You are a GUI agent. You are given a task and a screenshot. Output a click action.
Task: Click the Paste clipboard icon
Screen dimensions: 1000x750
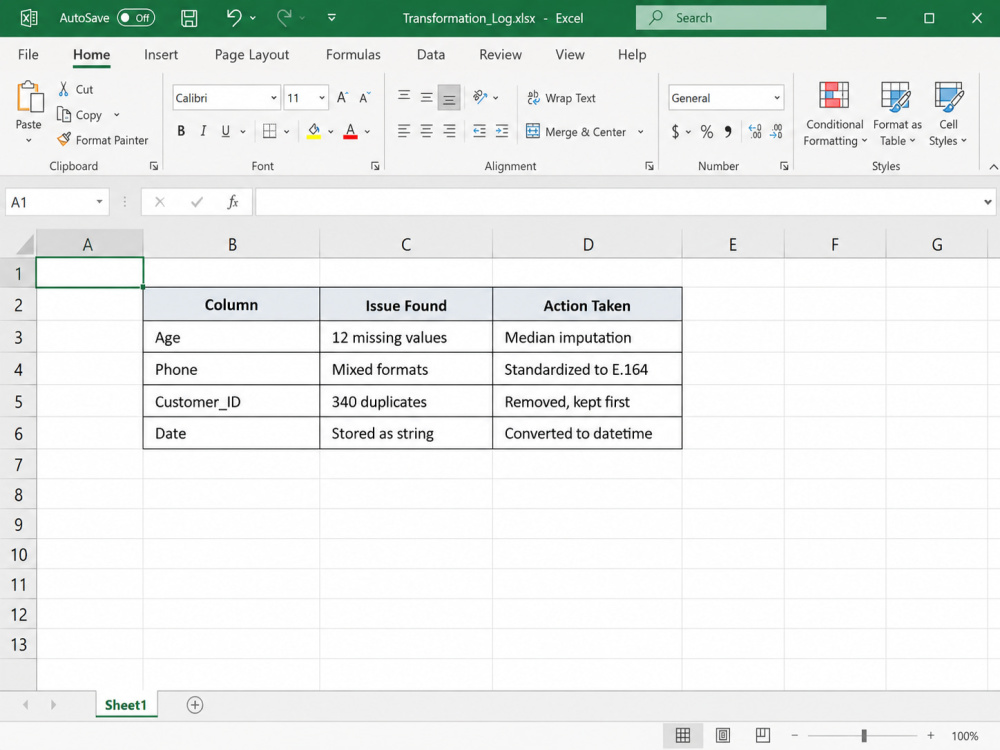click(29, 97)
